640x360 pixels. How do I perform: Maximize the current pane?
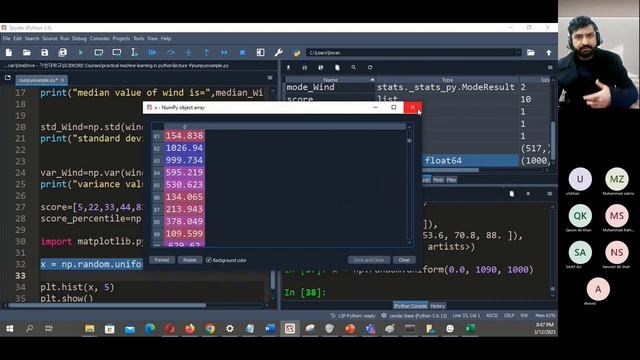point(260,53)
